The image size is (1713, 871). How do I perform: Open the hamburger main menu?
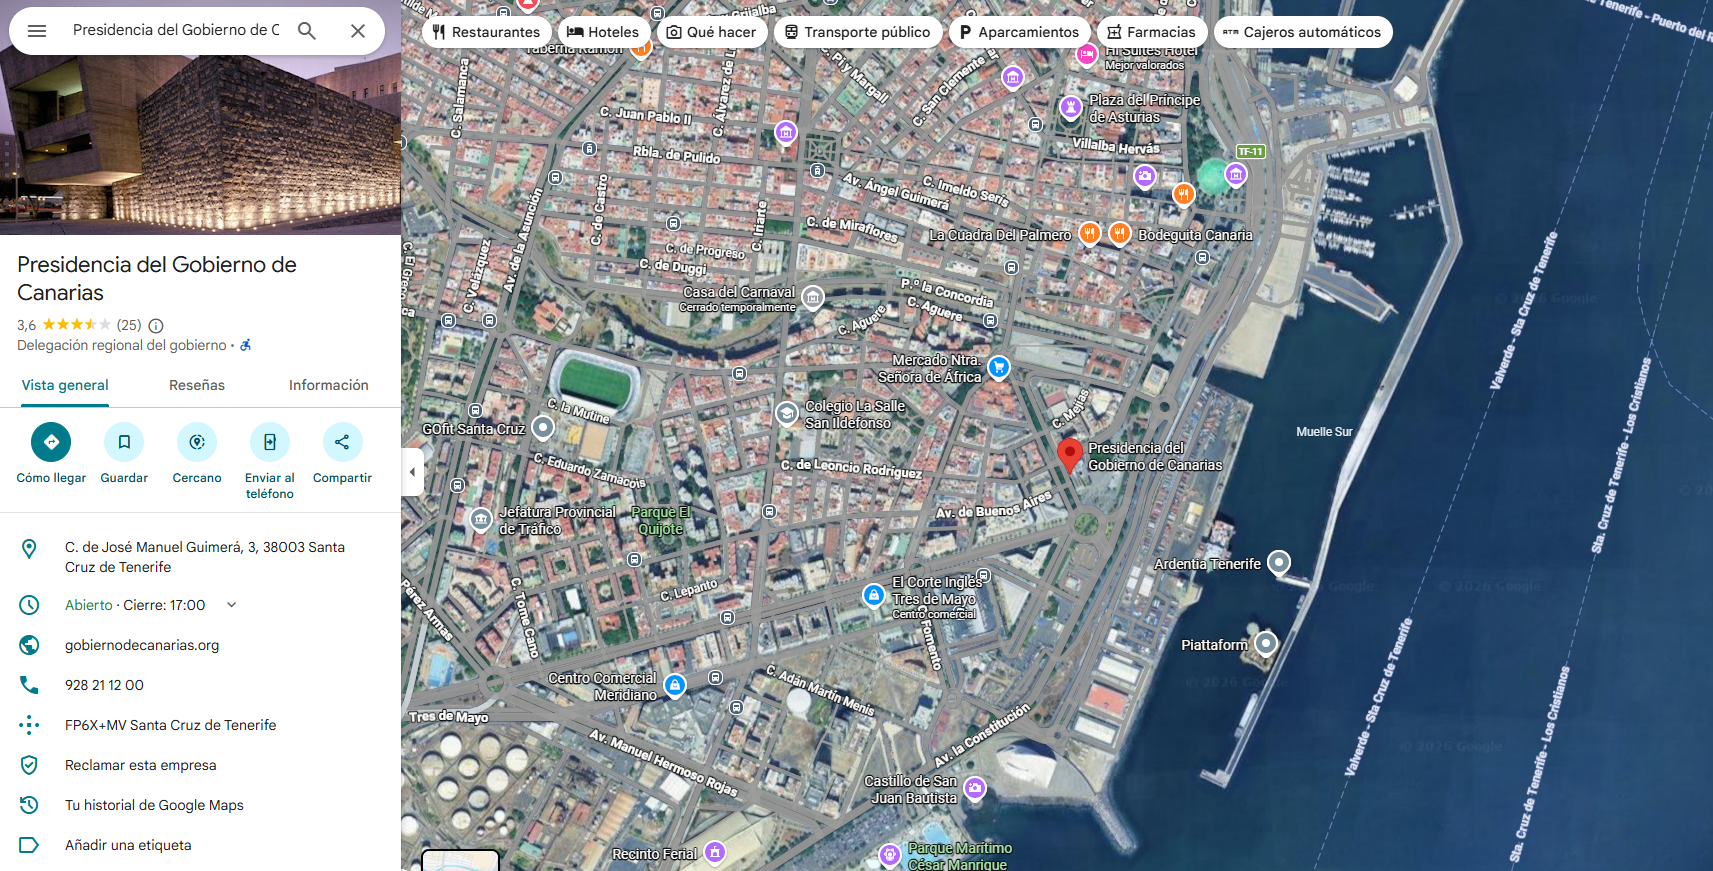click(37, 31)
